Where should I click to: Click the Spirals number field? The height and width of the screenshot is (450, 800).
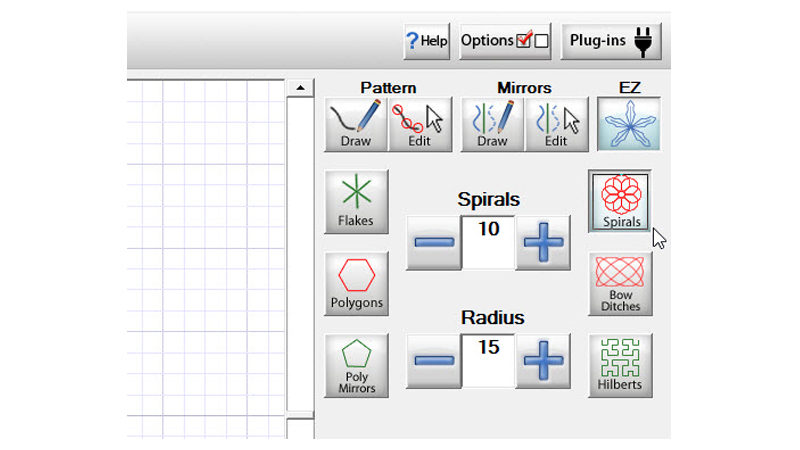(488, 242)
